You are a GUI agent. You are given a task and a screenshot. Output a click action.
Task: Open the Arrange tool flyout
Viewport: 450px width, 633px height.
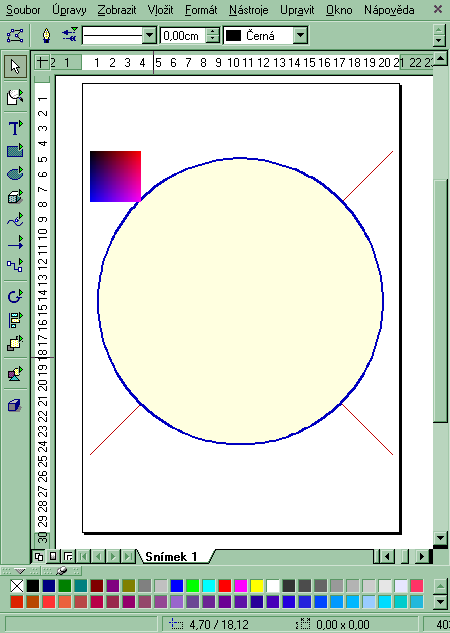pyautogui.click(x=15, y=343)
